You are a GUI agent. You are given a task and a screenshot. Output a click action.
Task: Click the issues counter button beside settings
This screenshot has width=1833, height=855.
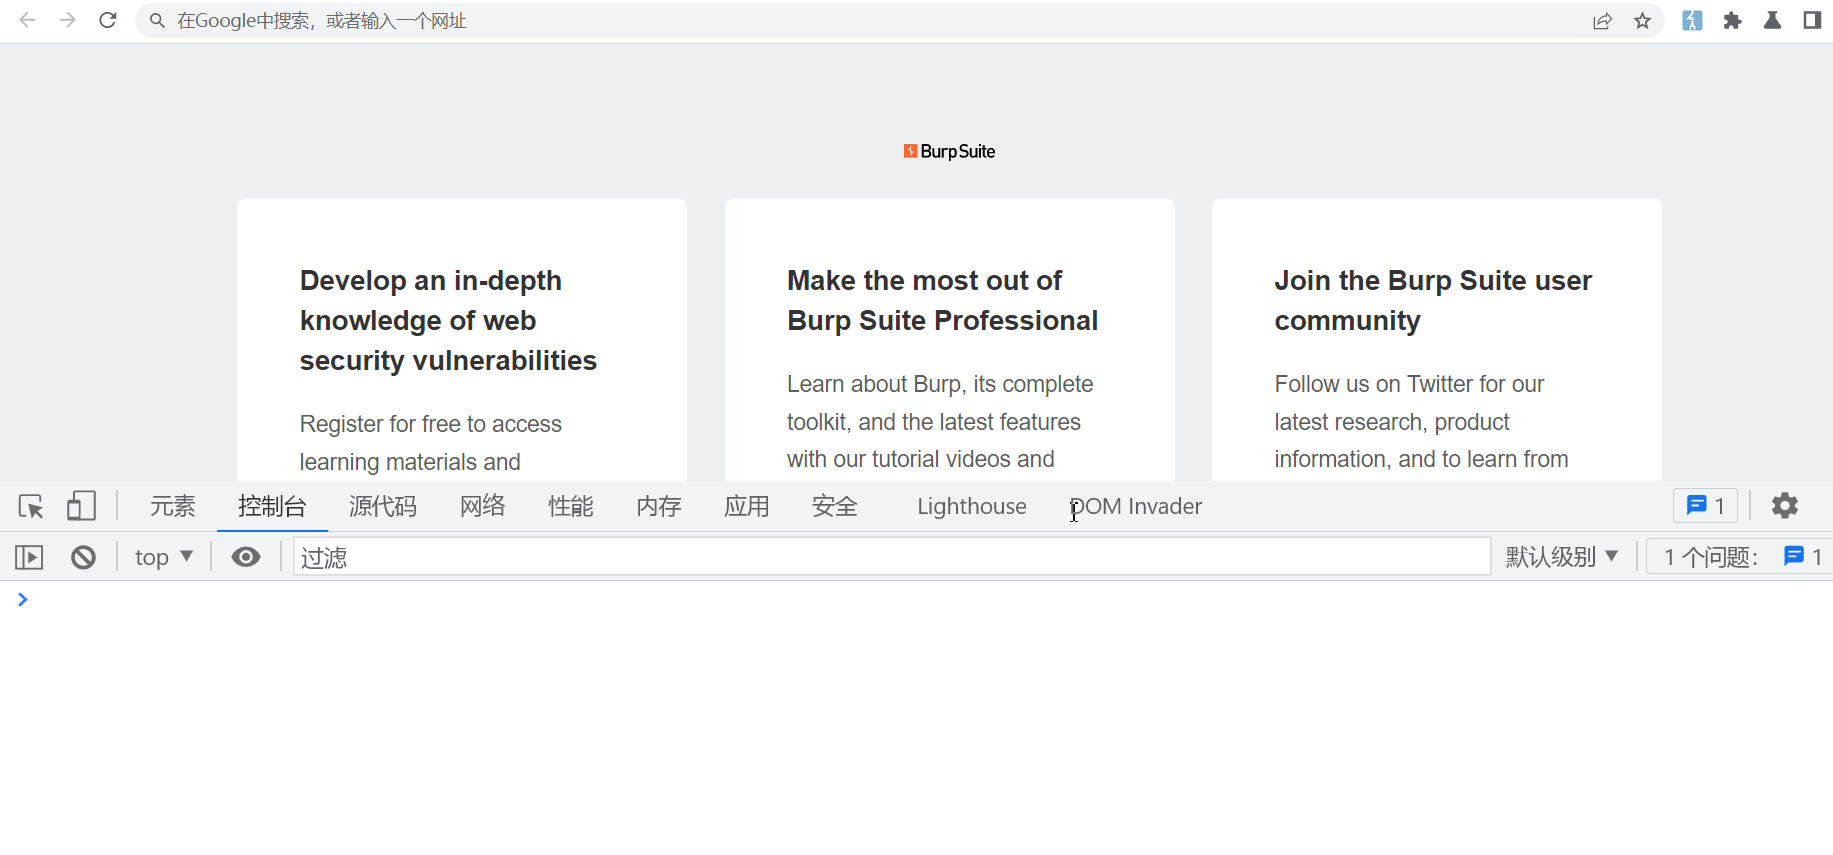point(1705,506)
